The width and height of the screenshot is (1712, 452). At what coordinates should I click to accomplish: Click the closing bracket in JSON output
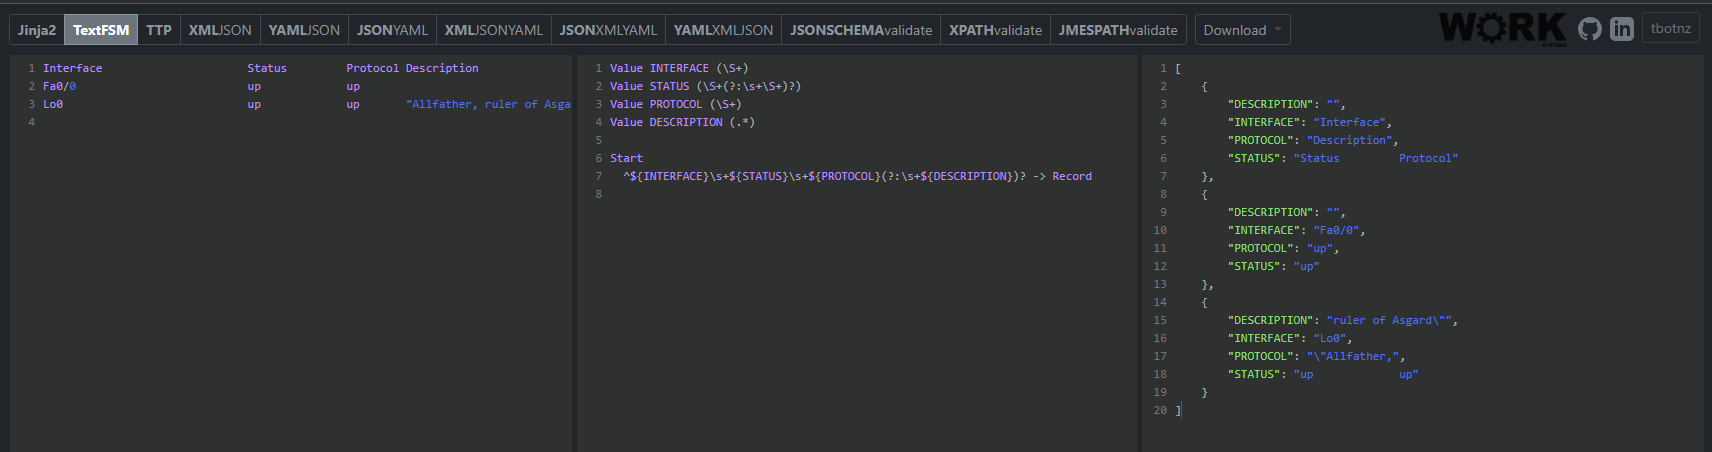[x=1179, y=410]
